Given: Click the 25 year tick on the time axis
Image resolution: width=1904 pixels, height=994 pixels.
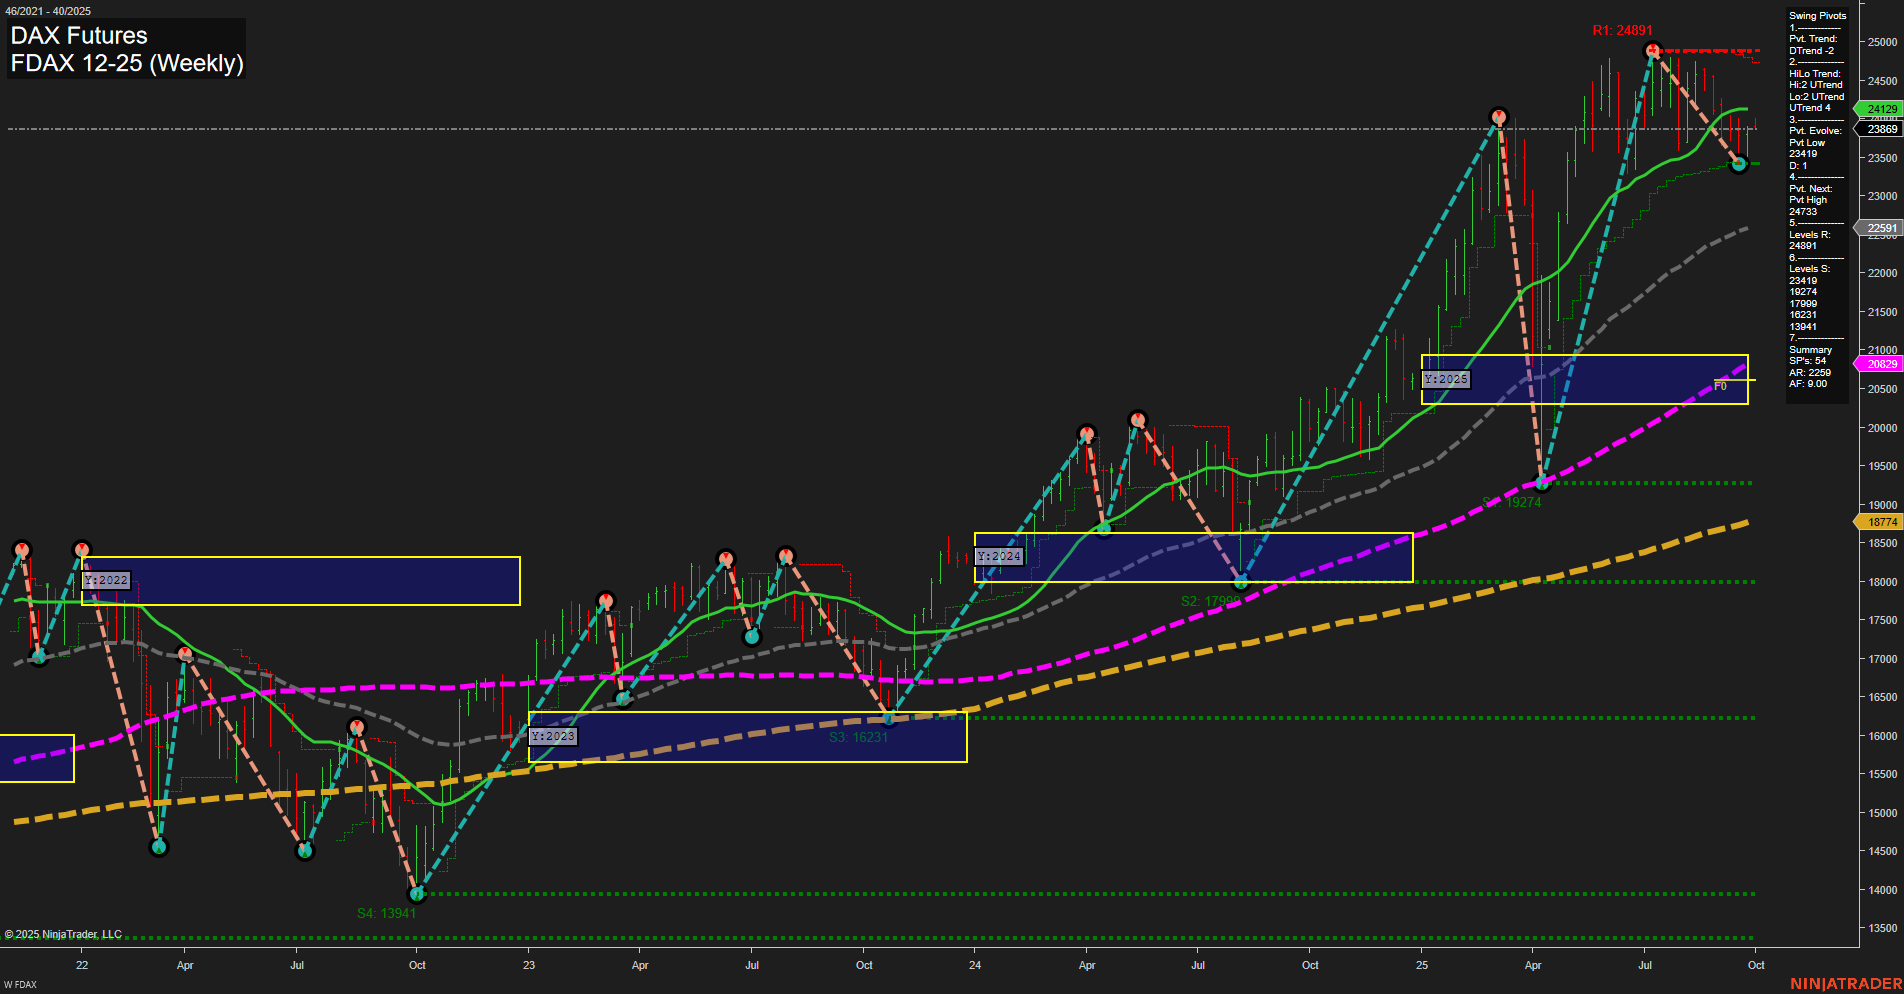Looking at the screenshot, I should pyautogui.click(x=1421, y=966).
